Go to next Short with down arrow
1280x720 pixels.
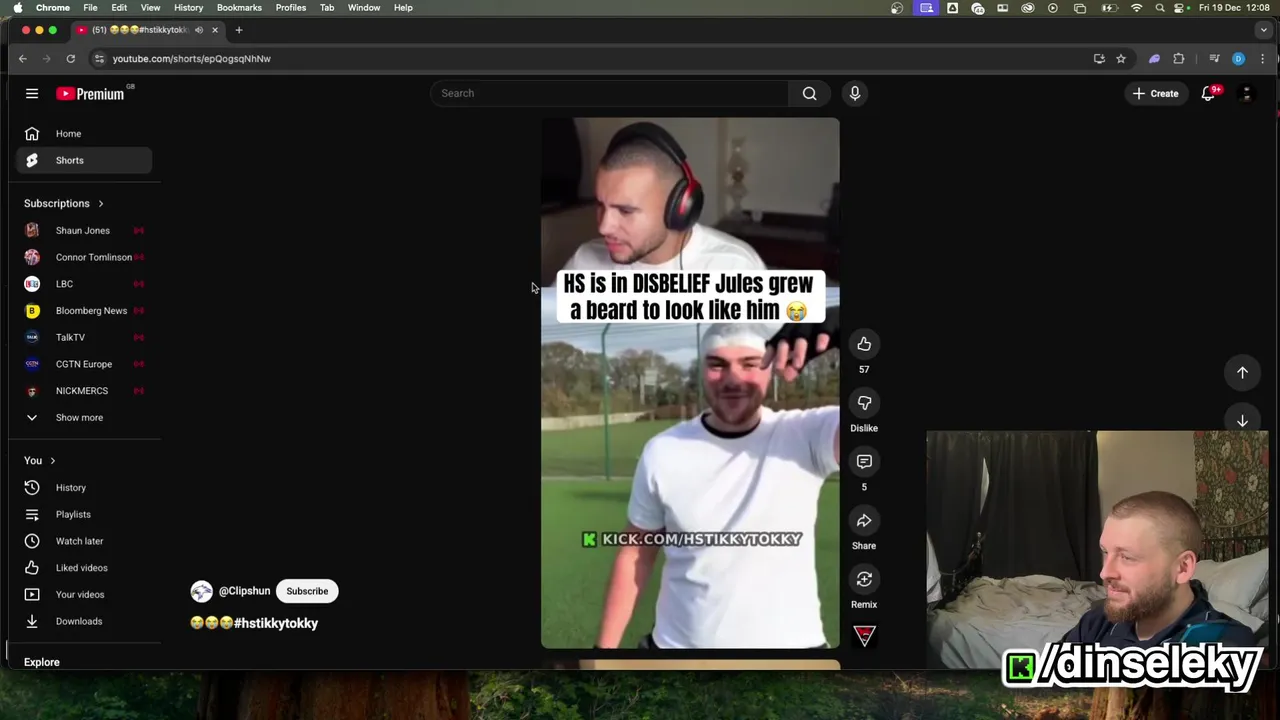pyautogui.click(x=1242, y=421)
